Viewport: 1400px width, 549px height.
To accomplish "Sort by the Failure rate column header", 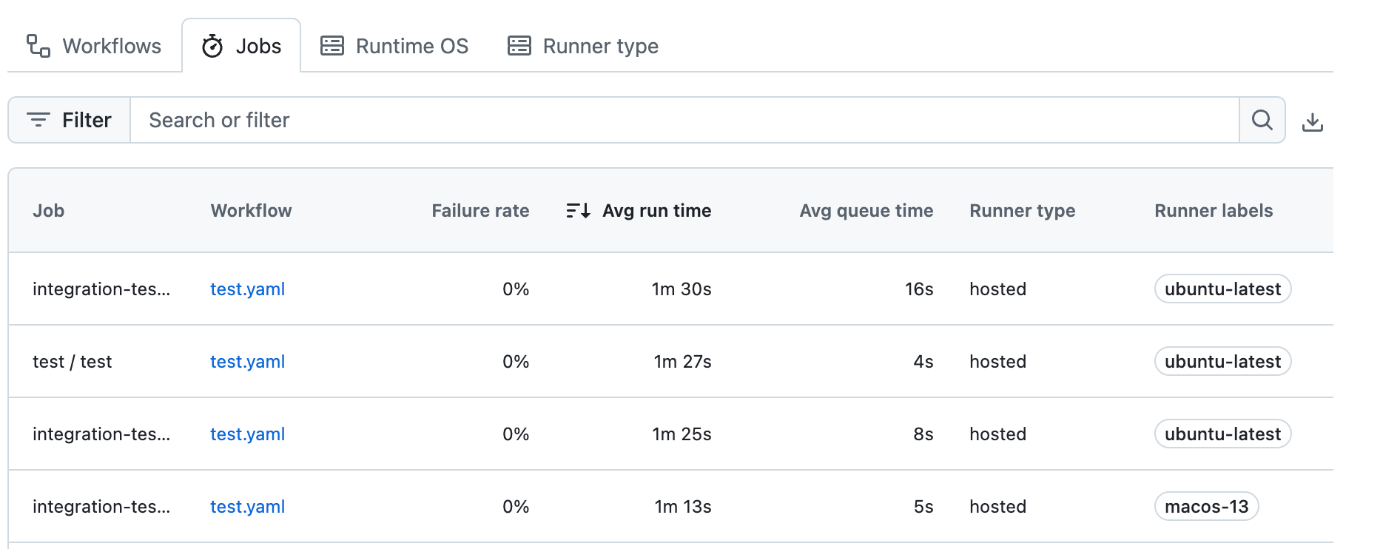I will click(480, 210).
